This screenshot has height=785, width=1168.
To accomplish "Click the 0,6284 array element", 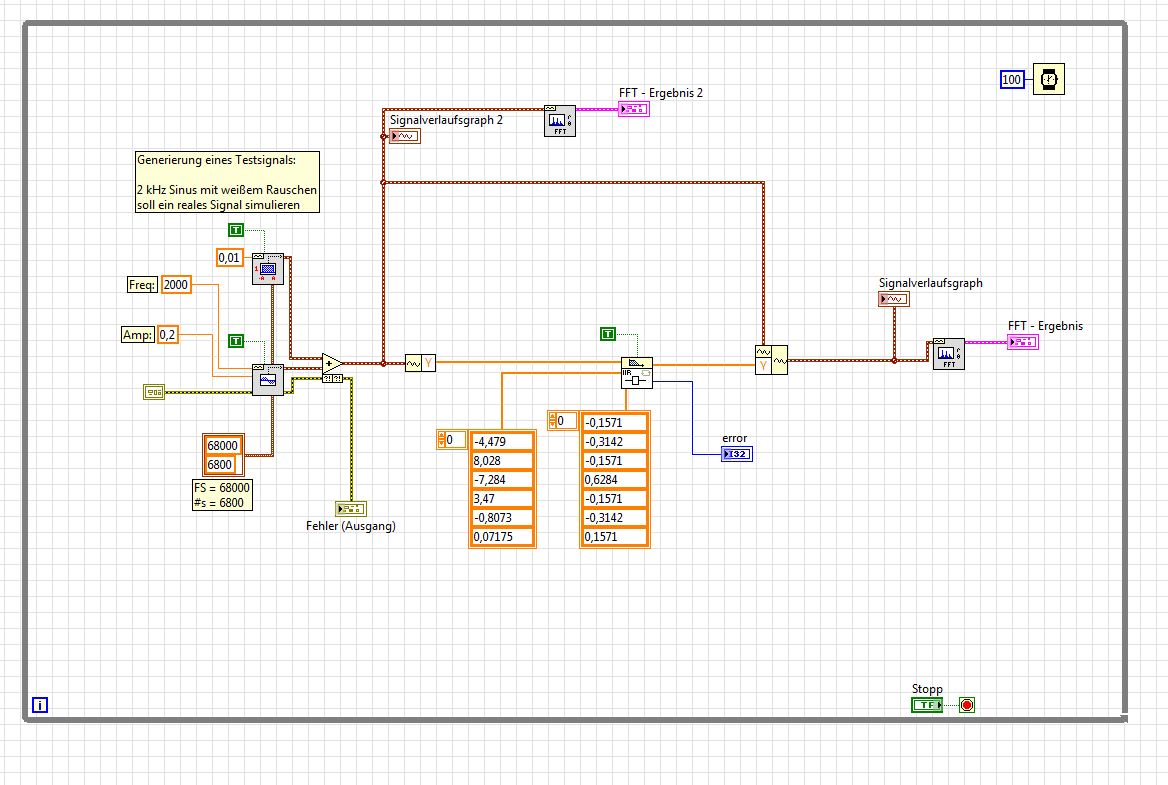I will [615, 480].
